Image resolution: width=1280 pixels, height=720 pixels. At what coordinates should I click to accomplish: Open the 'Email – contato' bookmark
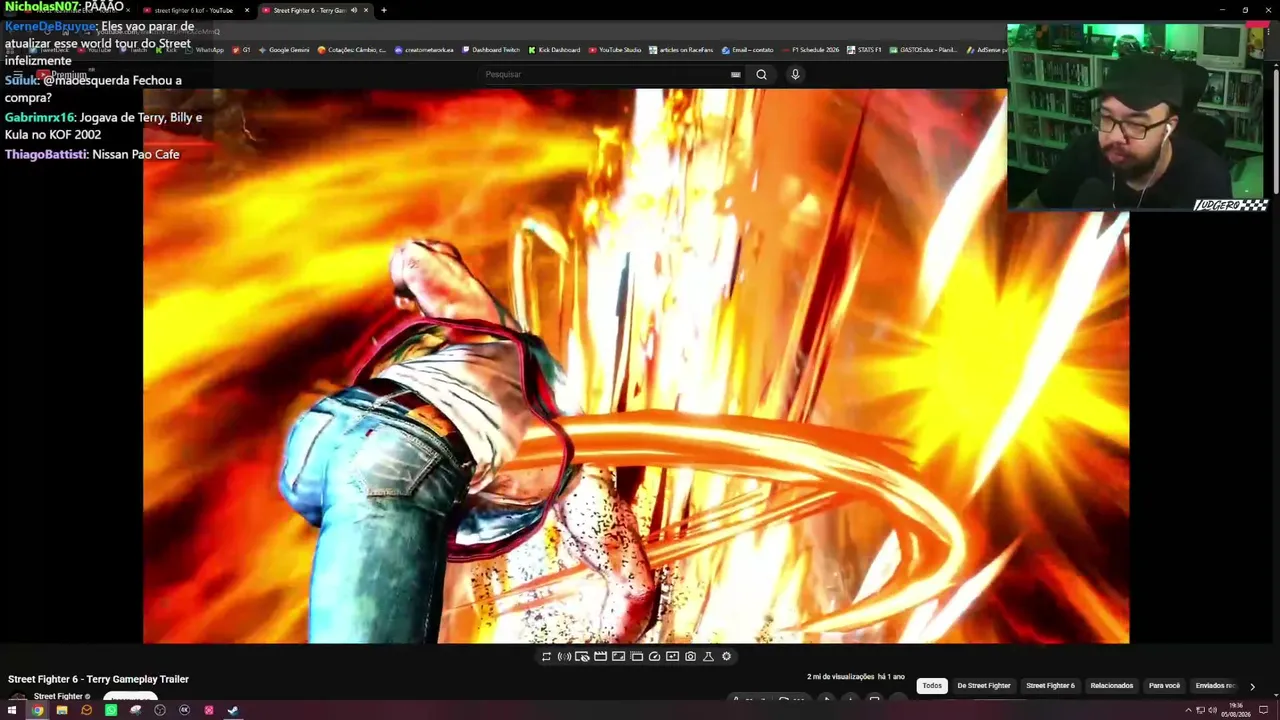(x=747, y=50)
